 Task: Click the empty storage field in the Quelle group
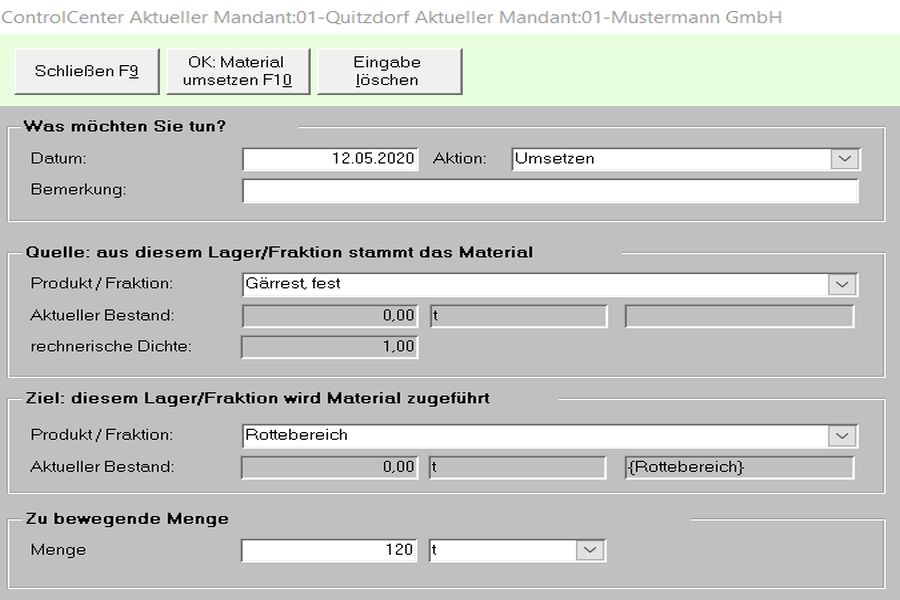pyautogui.click(x=739, y=316)
